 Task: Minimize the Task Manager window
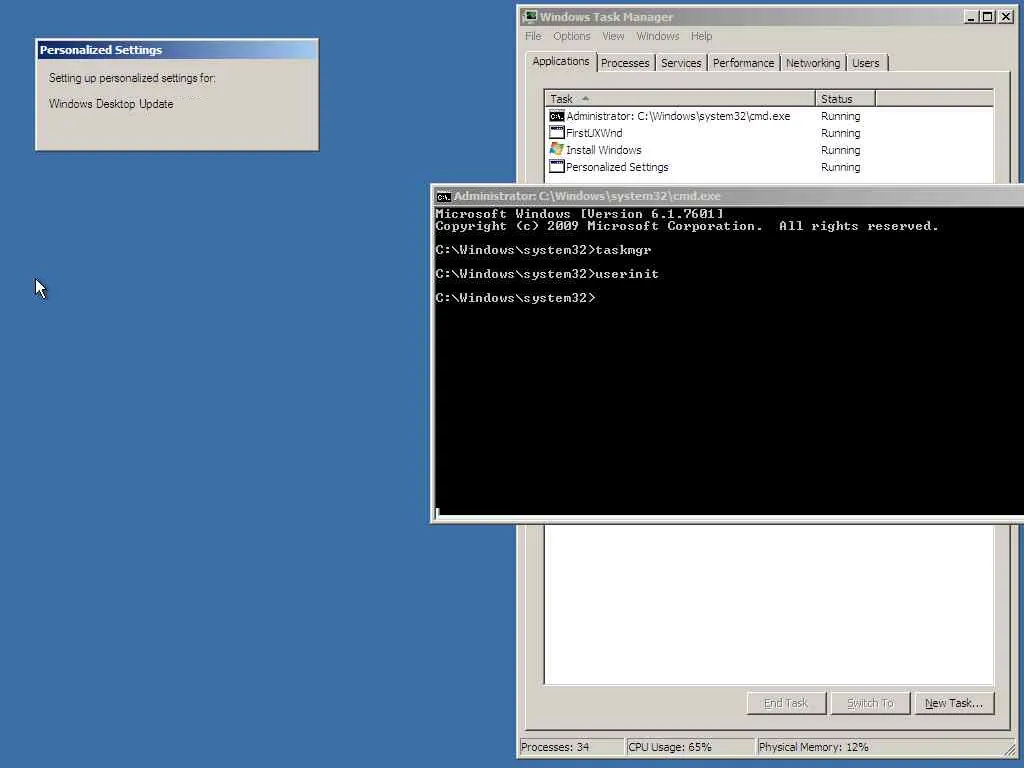pos(971,17)
